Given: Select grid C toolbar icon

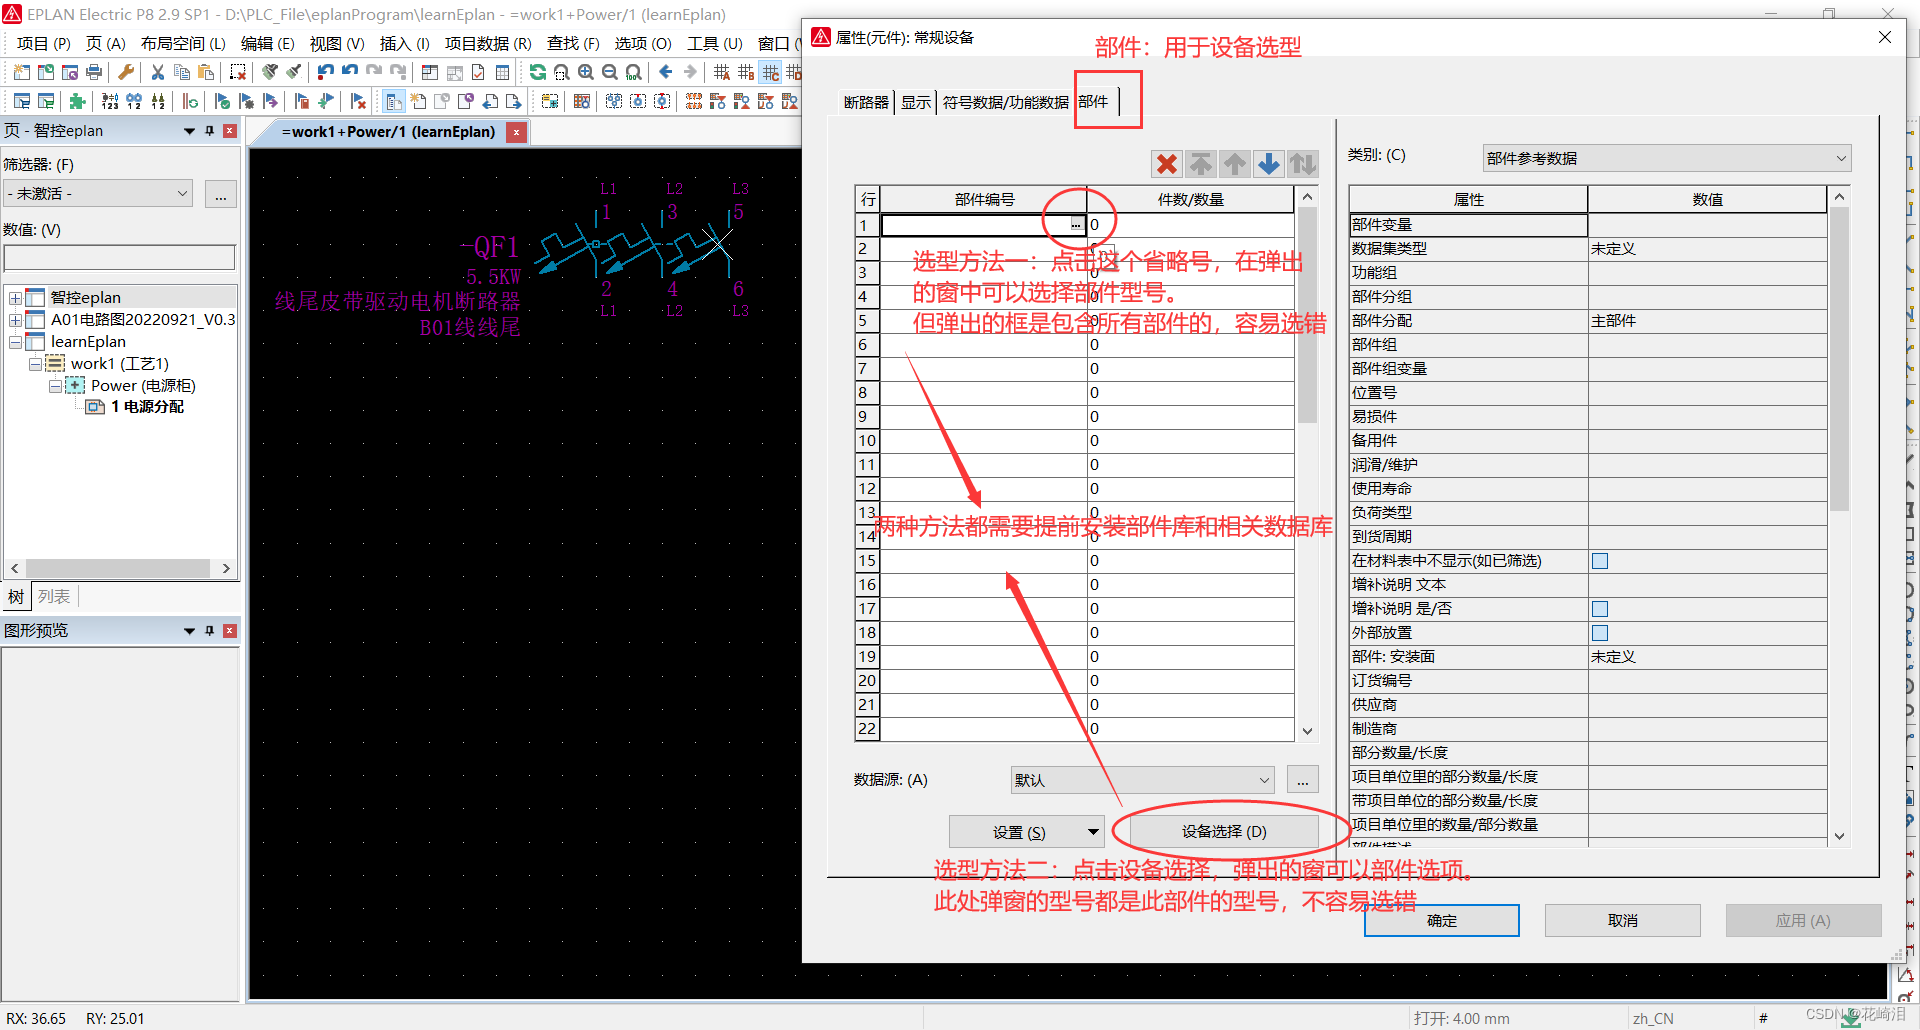Looking at the screenshot, I should click(770, 72).
